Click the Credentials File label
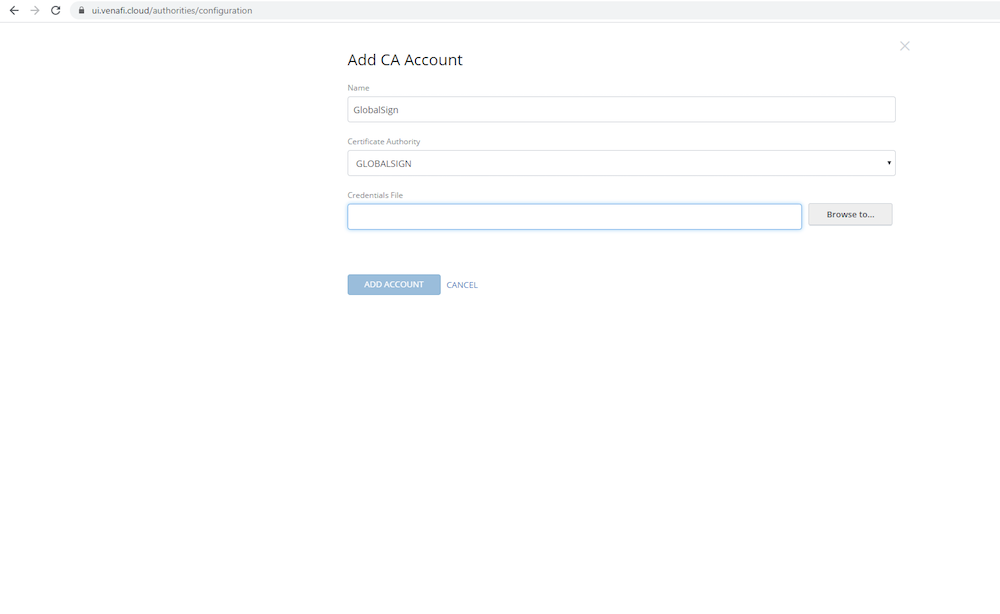1000x614 pixels. pos(375,195)
